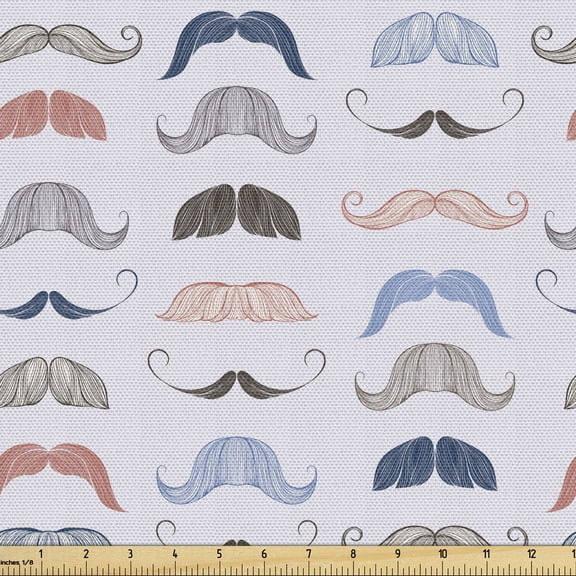The height and width of the screenshot is (576, 576).
Task: Click the number 7 on the ruler
Action: pos(309,554)
